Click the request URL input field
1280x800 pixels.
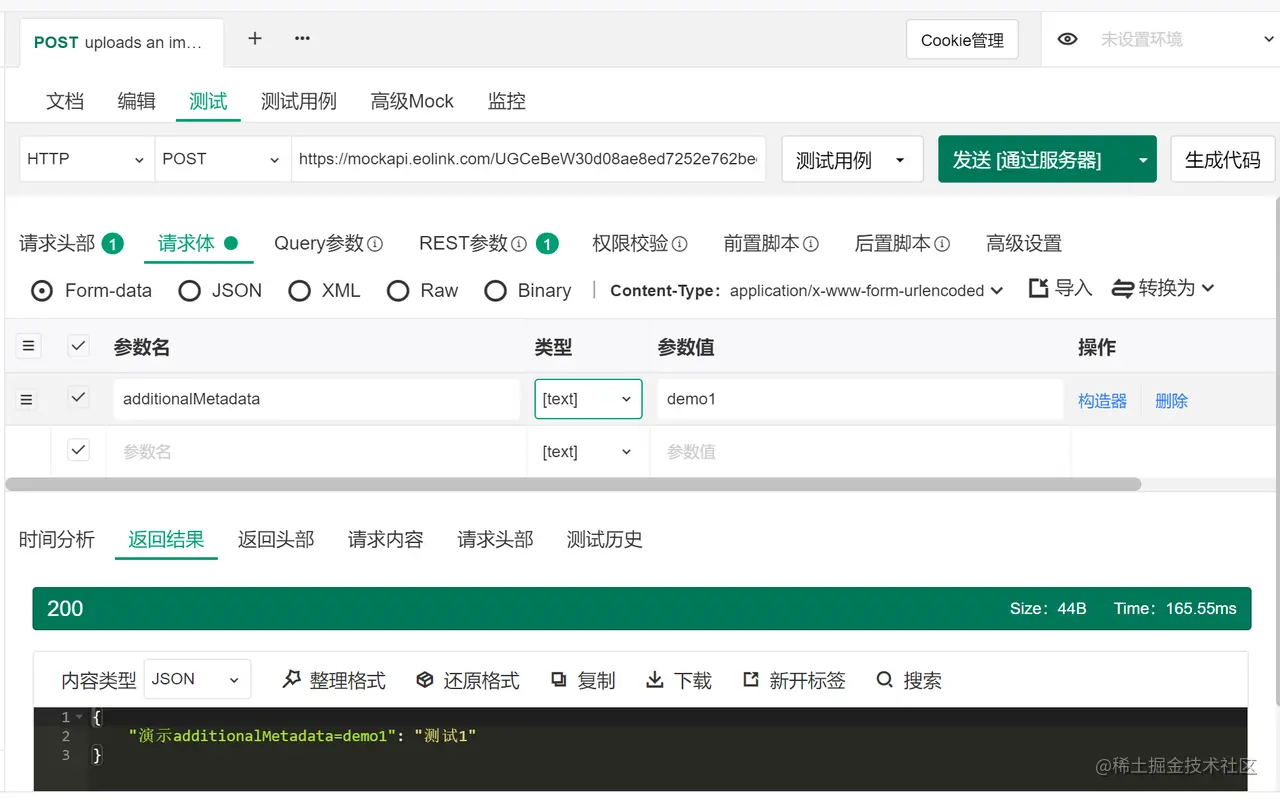coord(528,159)
